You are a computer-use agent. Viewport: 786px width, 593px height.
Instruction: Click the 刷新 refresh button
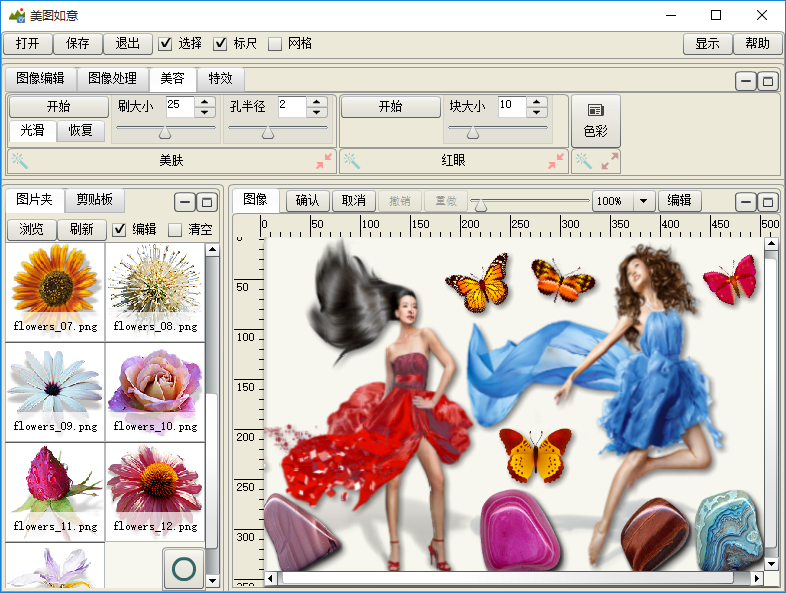coord(82,230)
